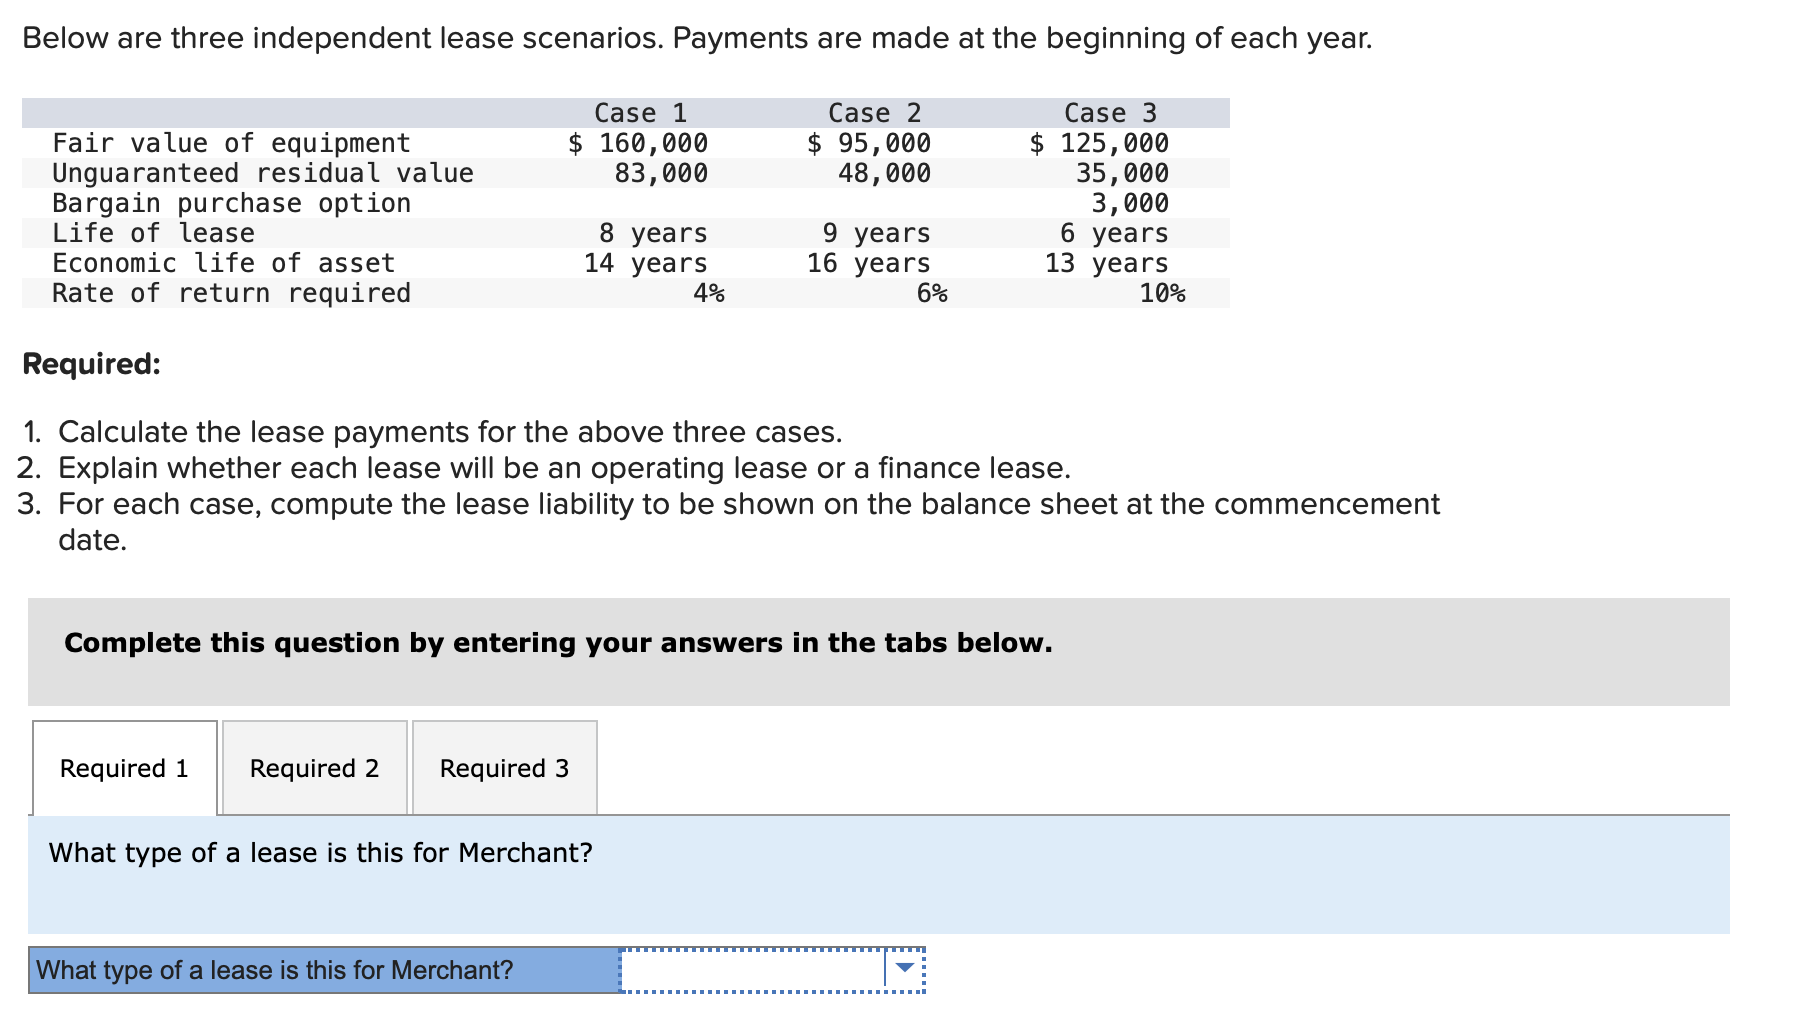Click the 'Fair value of equipment' row label

coord(230,142)
